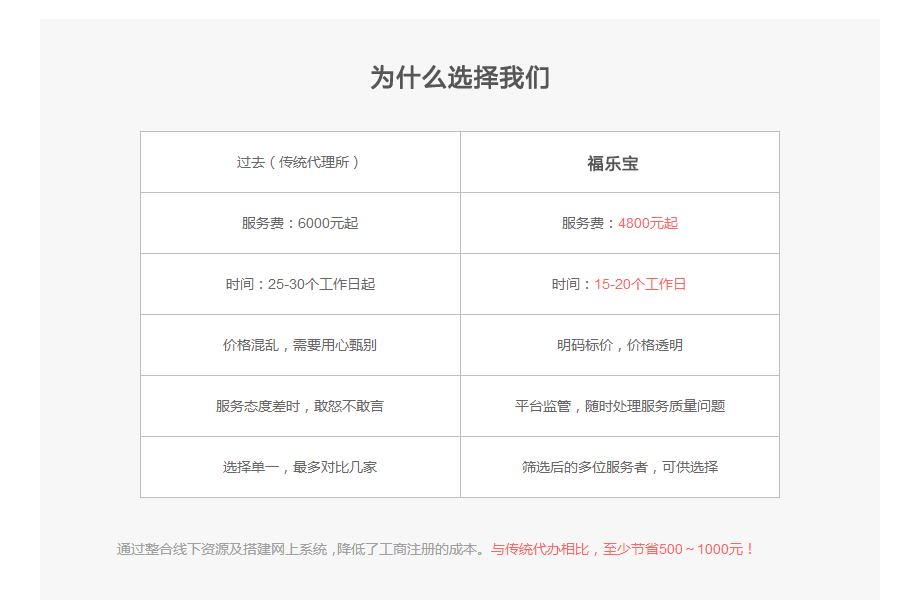Select table header 福乐宝
Screen dimensions: 920x600
620,162
